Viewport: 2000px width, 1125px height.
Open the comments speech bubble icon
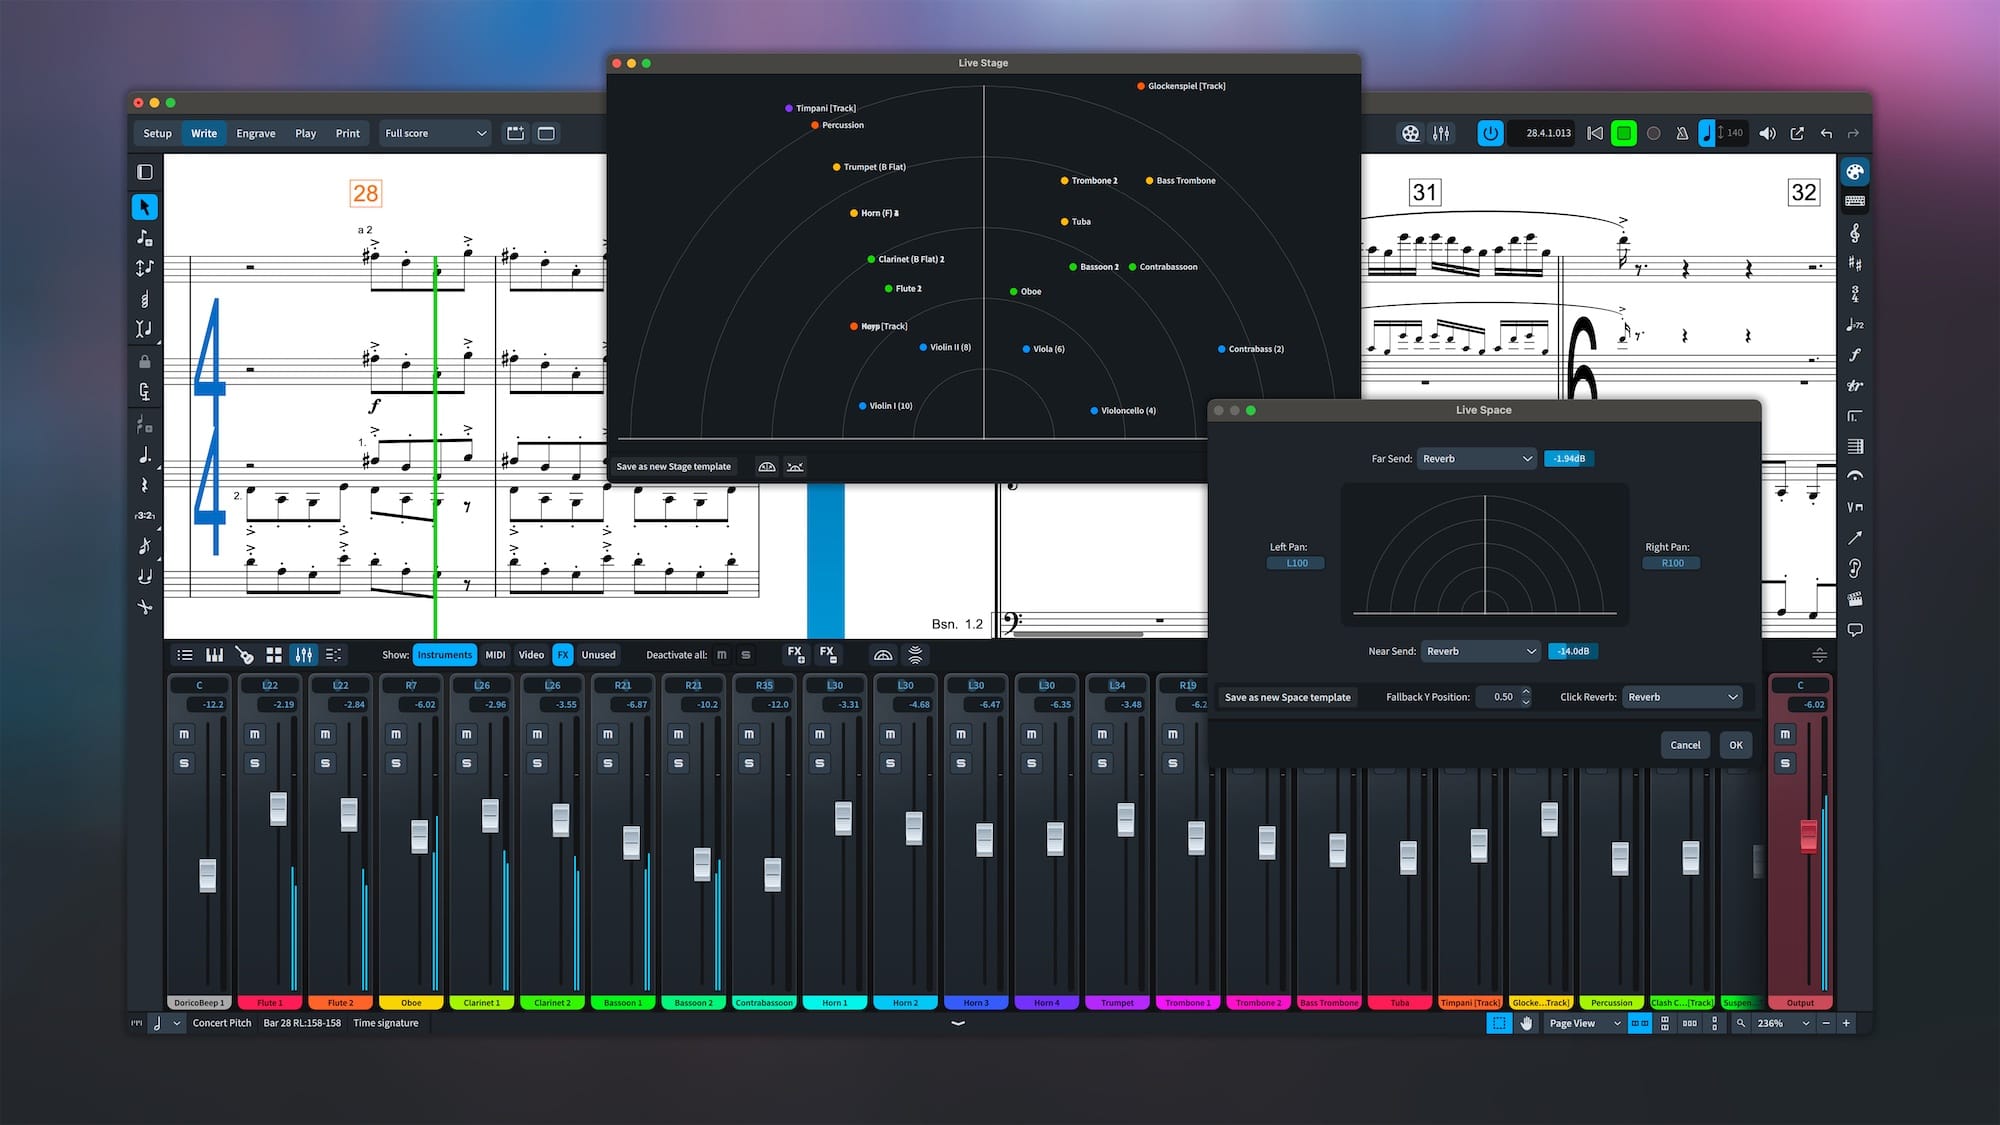(x=1855, y=630)
